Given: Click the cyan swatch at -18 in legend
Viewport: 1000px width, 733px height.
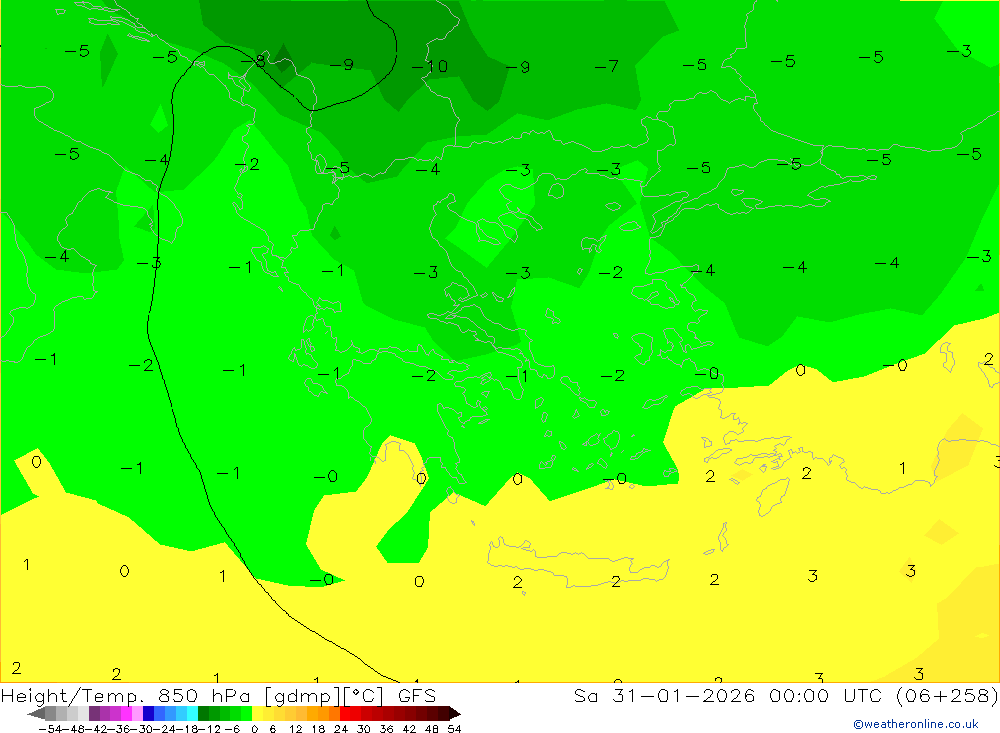Looking at the screenshot, I should (x=192, y=713).
